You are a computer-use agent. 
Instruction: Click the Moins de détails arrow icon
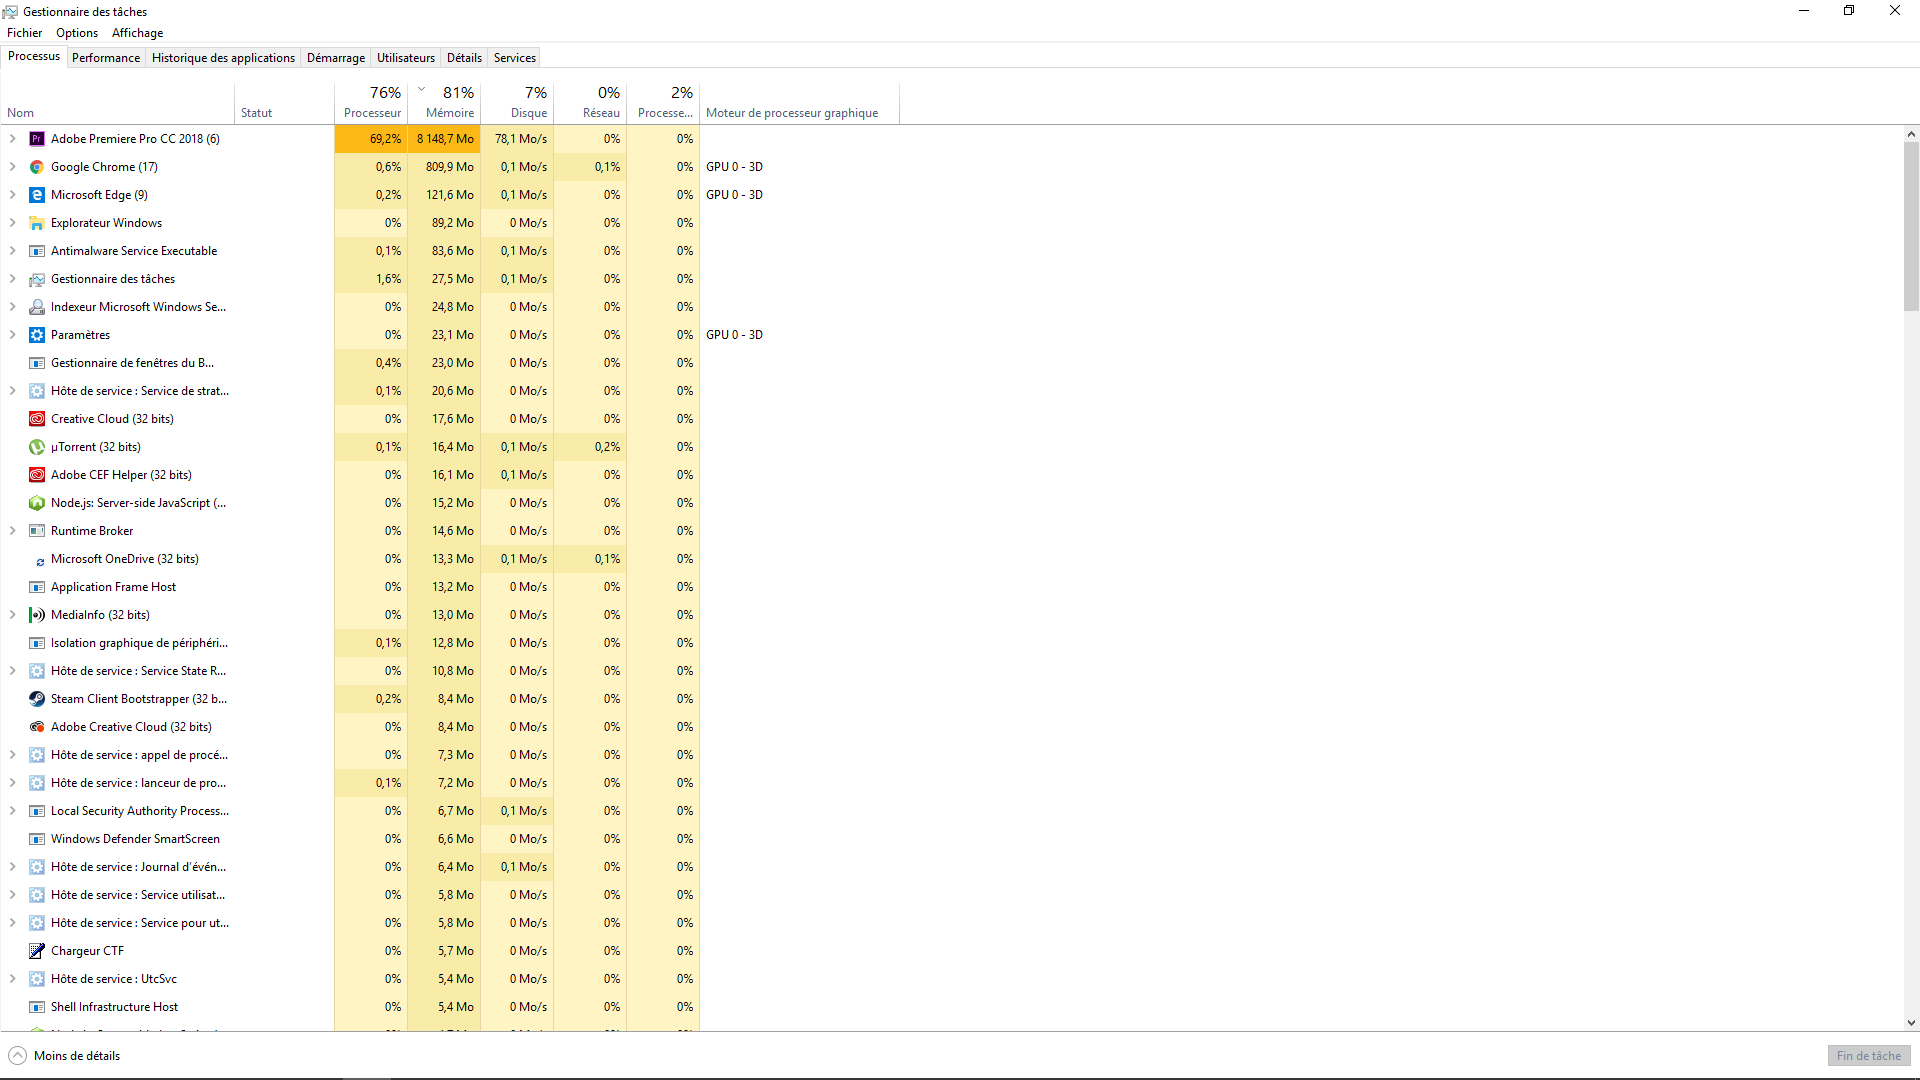(x=17, y=1056)
